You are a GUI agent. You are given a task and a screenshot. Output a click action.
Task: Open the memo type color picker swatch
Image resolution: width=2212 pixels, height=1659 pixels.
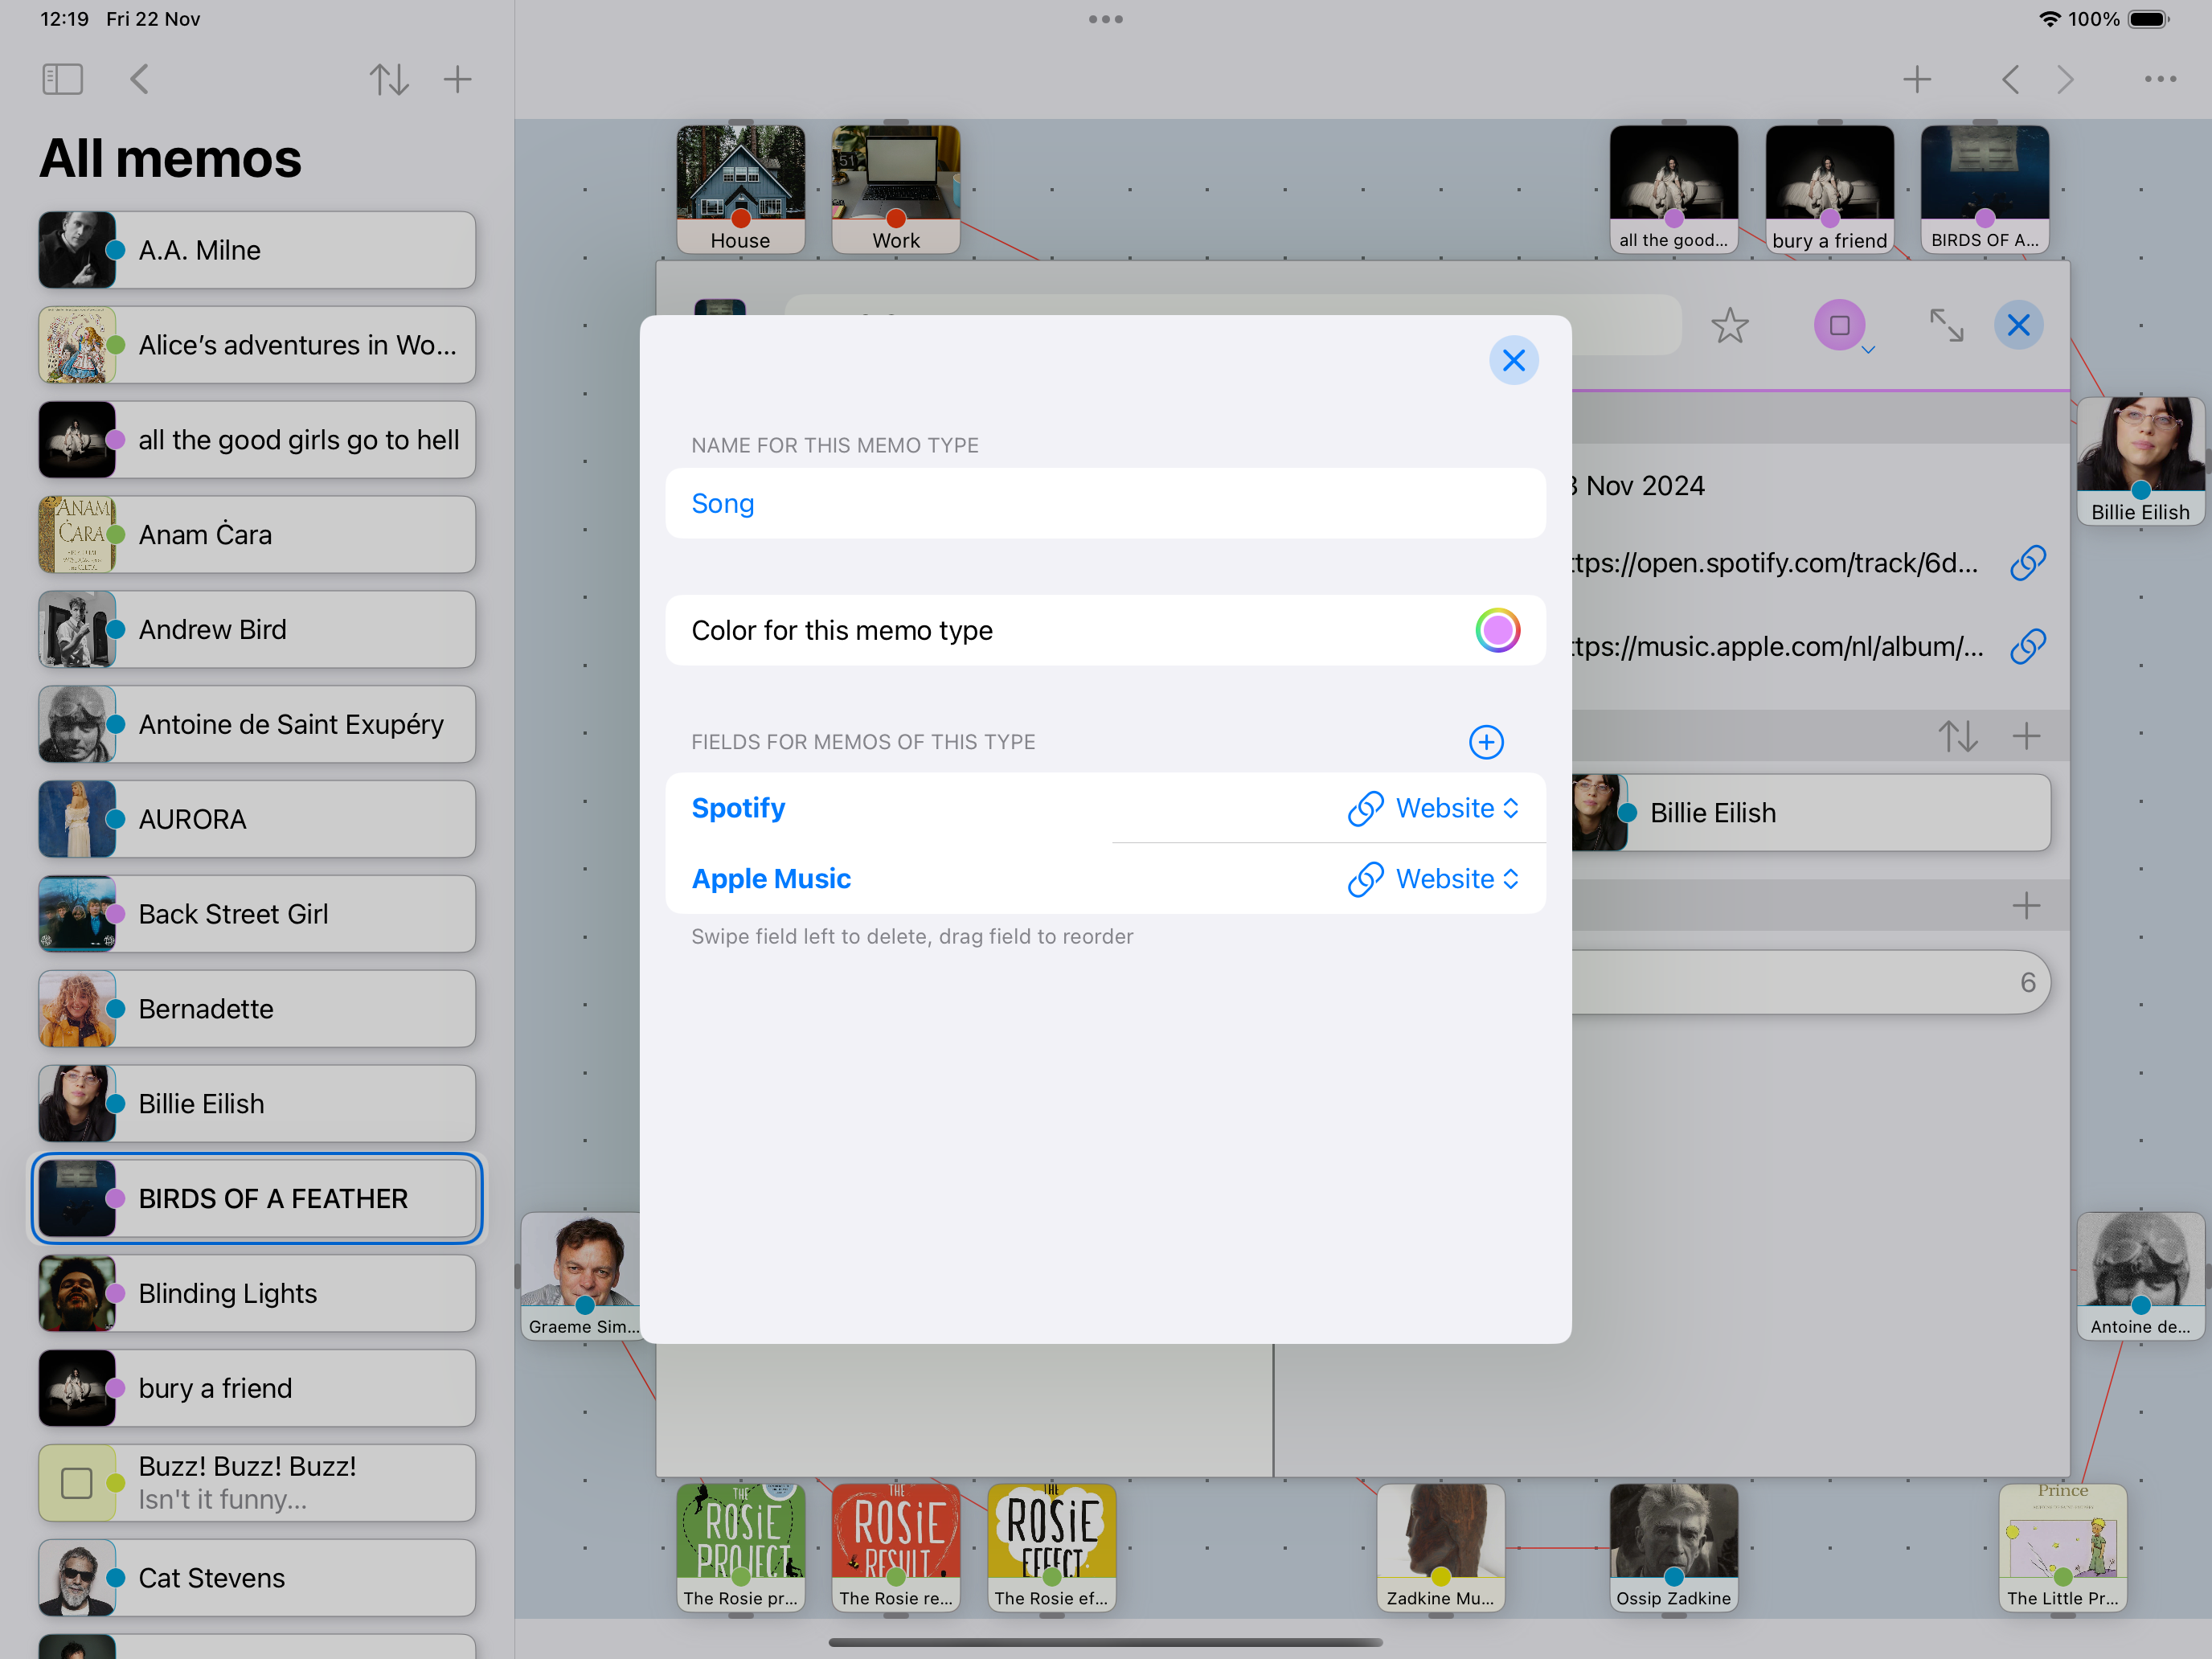pos(1497,631)
